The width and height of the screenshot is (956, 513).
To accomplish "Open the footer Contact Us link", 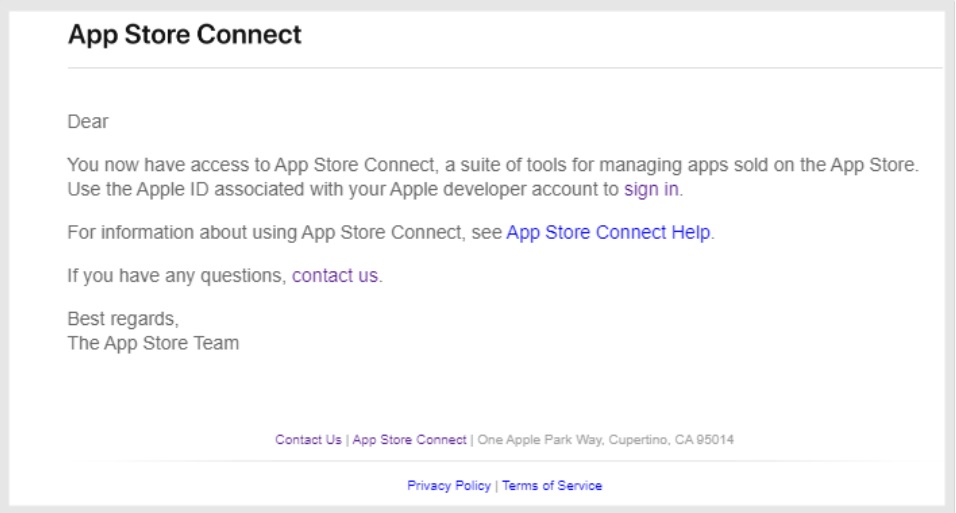I will tap(308, 440).
